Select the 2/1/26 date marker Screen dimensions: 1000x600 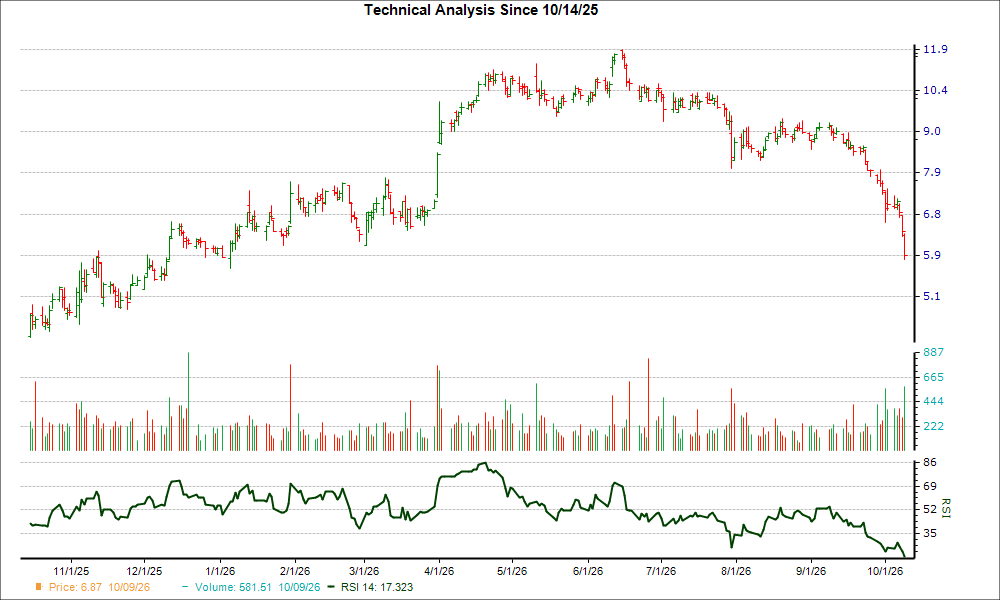pos(295,571)
